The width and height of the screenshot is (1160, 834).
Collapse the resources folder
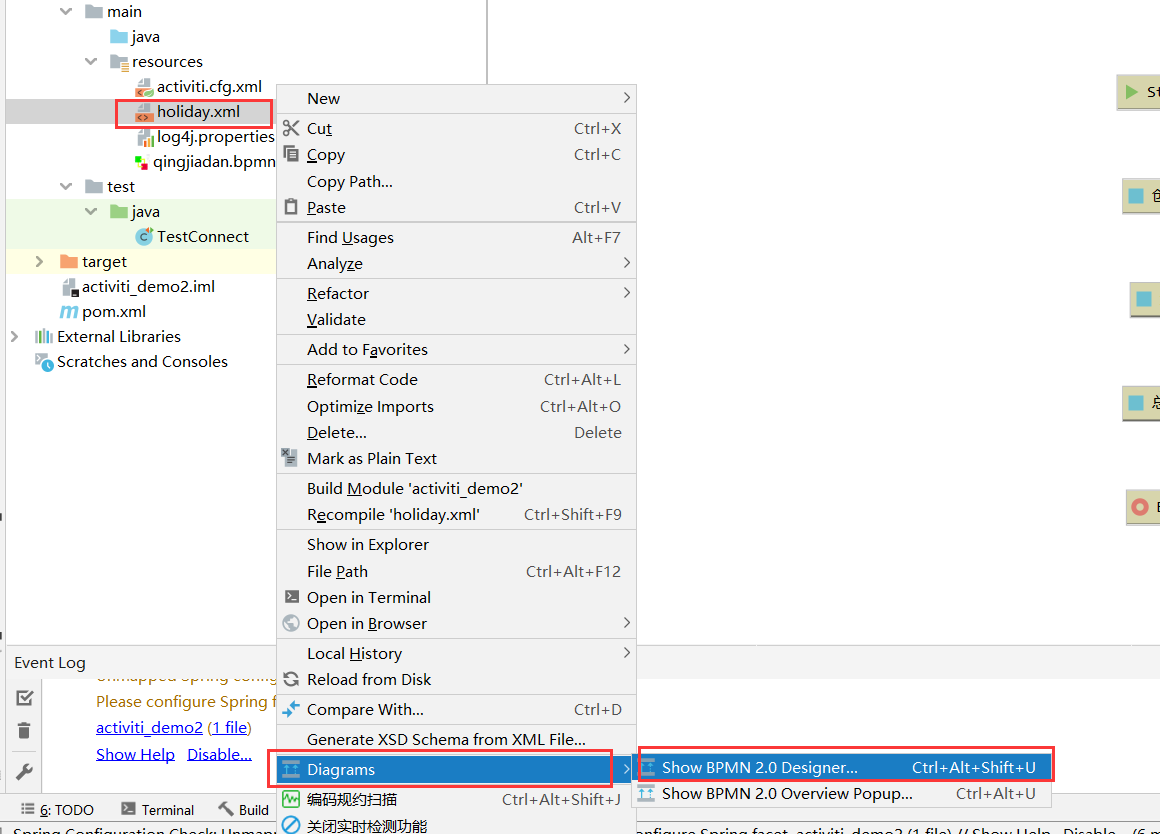91,61
